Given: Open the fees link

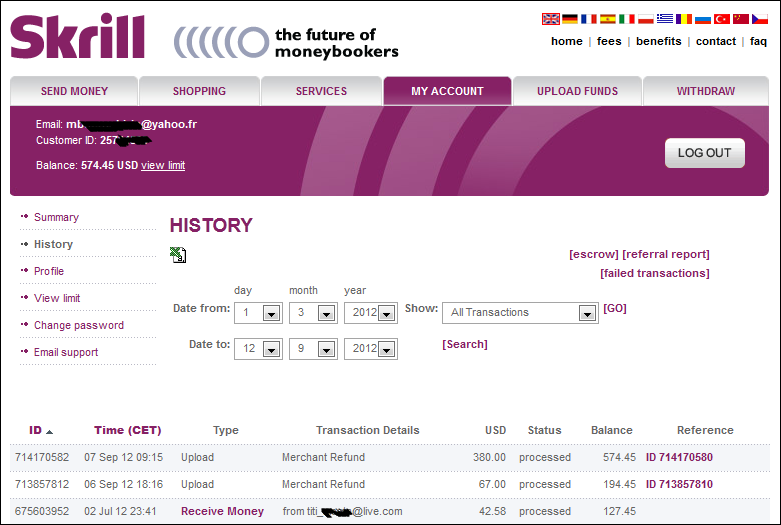Looking at the screenshot, I should point(609,41).
